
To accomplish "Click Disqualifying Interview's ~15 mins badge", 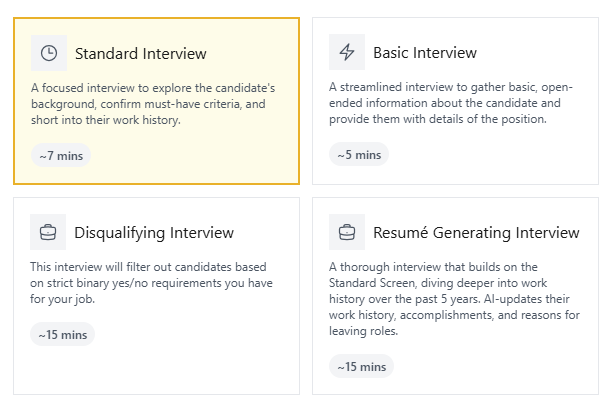I will (62, 335).
